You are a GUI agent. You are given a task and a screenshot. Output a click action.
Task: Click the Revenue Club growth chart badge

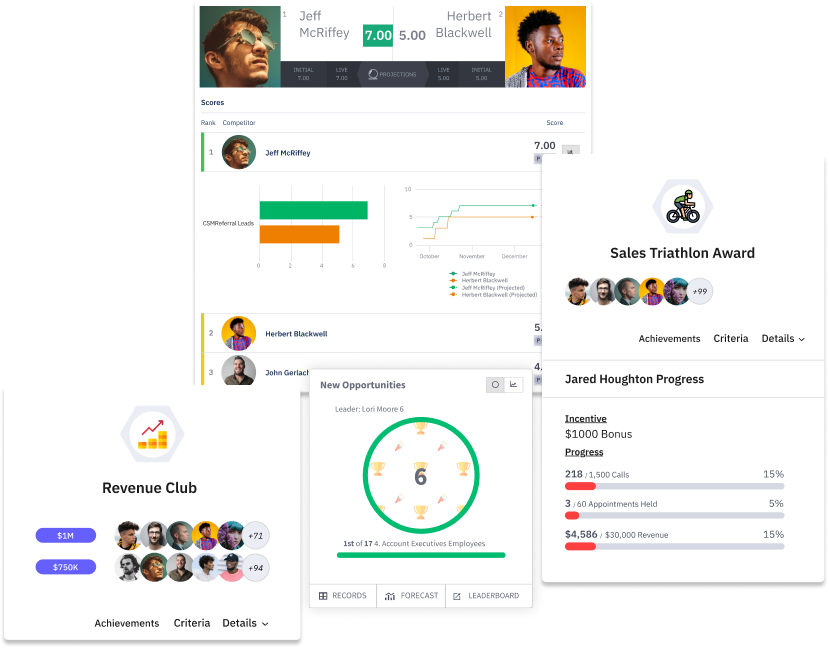click(152, 434)
